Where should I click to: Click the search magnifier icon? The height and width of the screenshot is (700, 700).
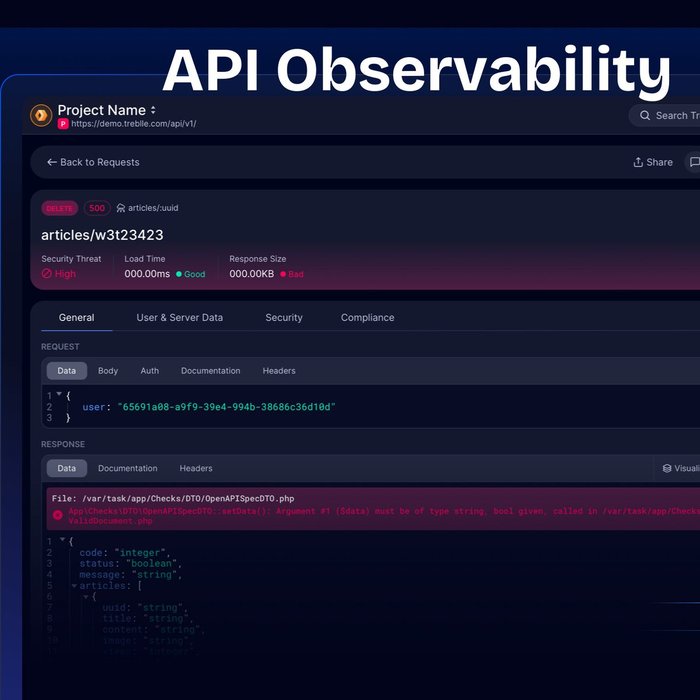[x=644, y=116]
